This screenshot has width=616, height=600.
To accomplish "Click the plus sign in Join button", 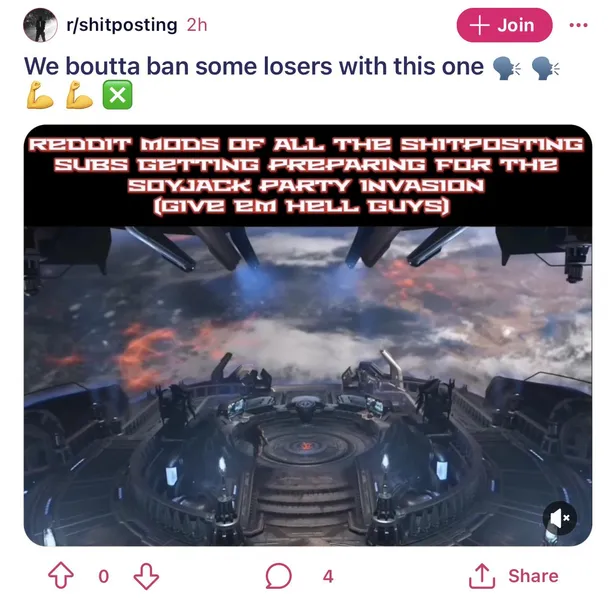I will click(480, 25).
